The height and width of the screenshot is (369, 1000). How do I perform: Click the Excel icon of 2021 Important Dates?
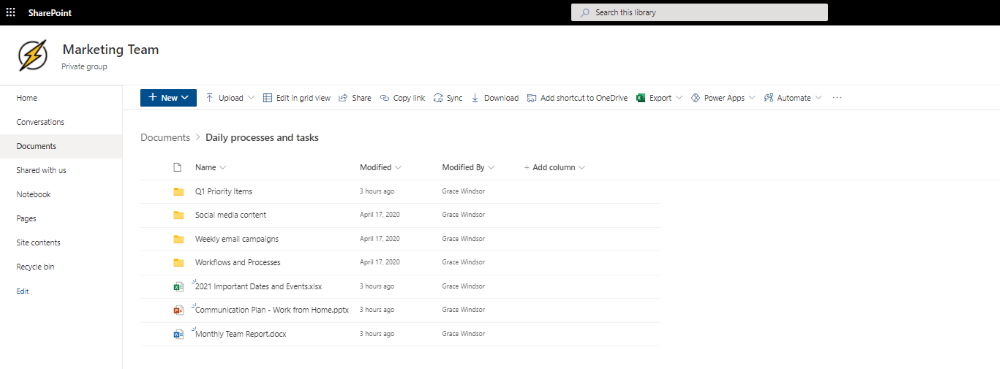[x=179, y=287]
